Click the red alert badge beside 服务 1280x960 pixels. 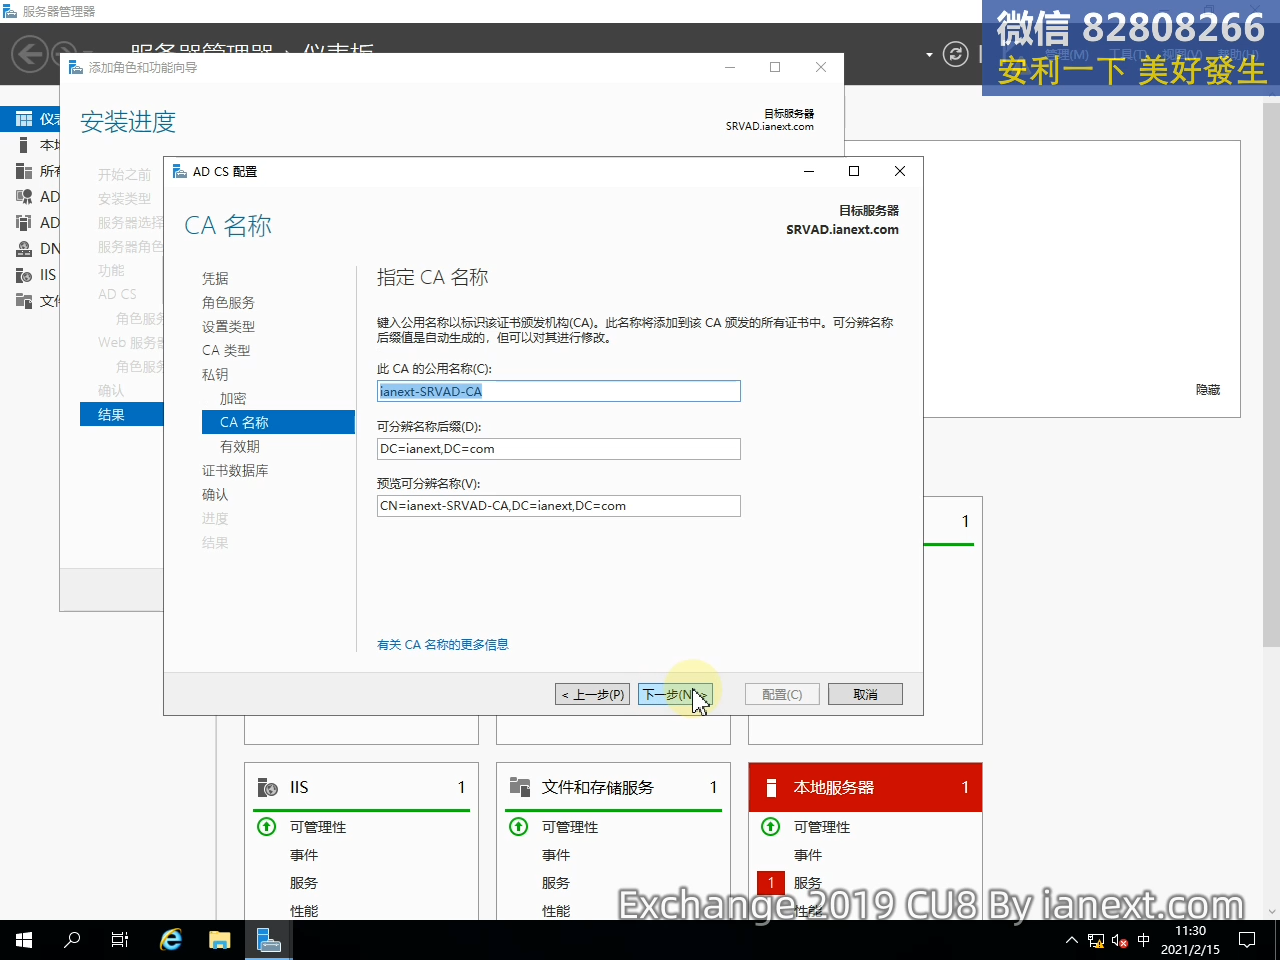coord(771,883)
